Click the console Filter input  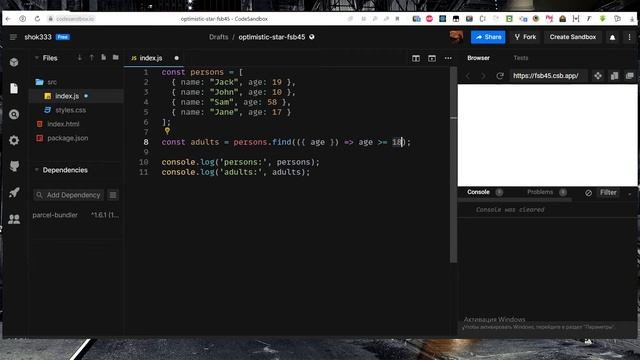click(608, 193)
